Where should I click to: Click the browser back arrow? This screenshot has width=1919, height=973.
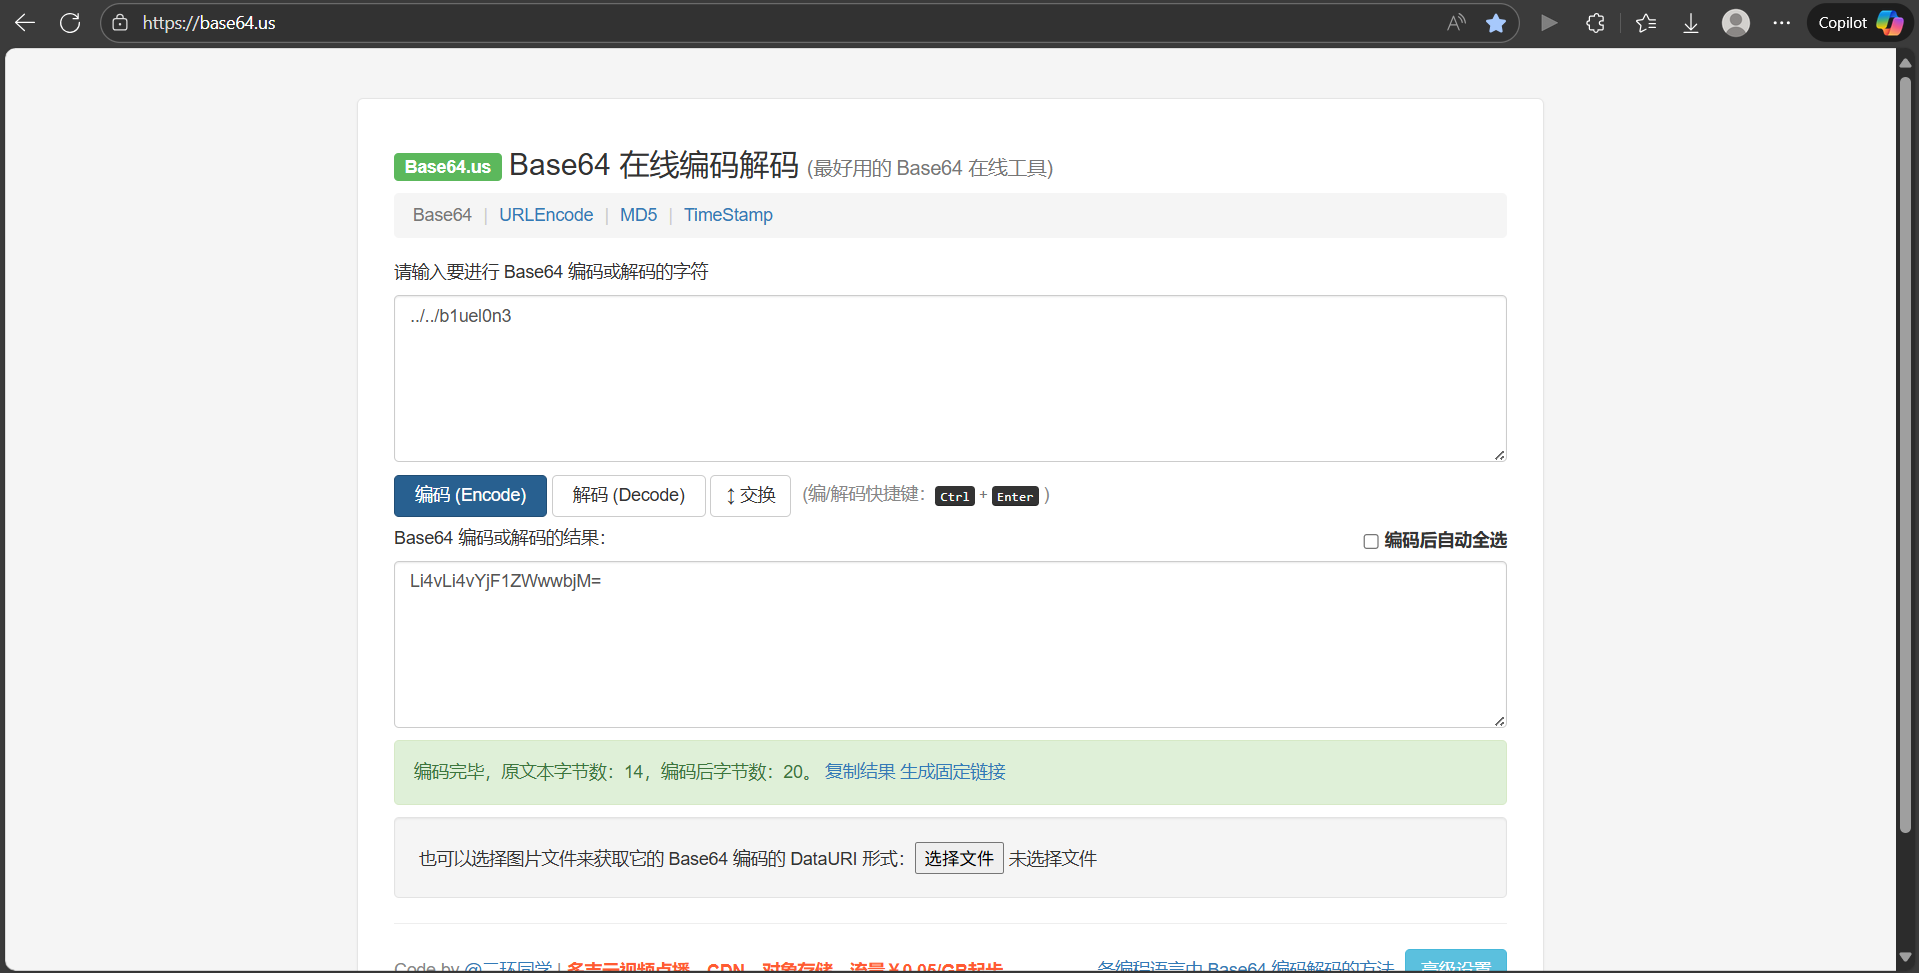coord(25,23)
